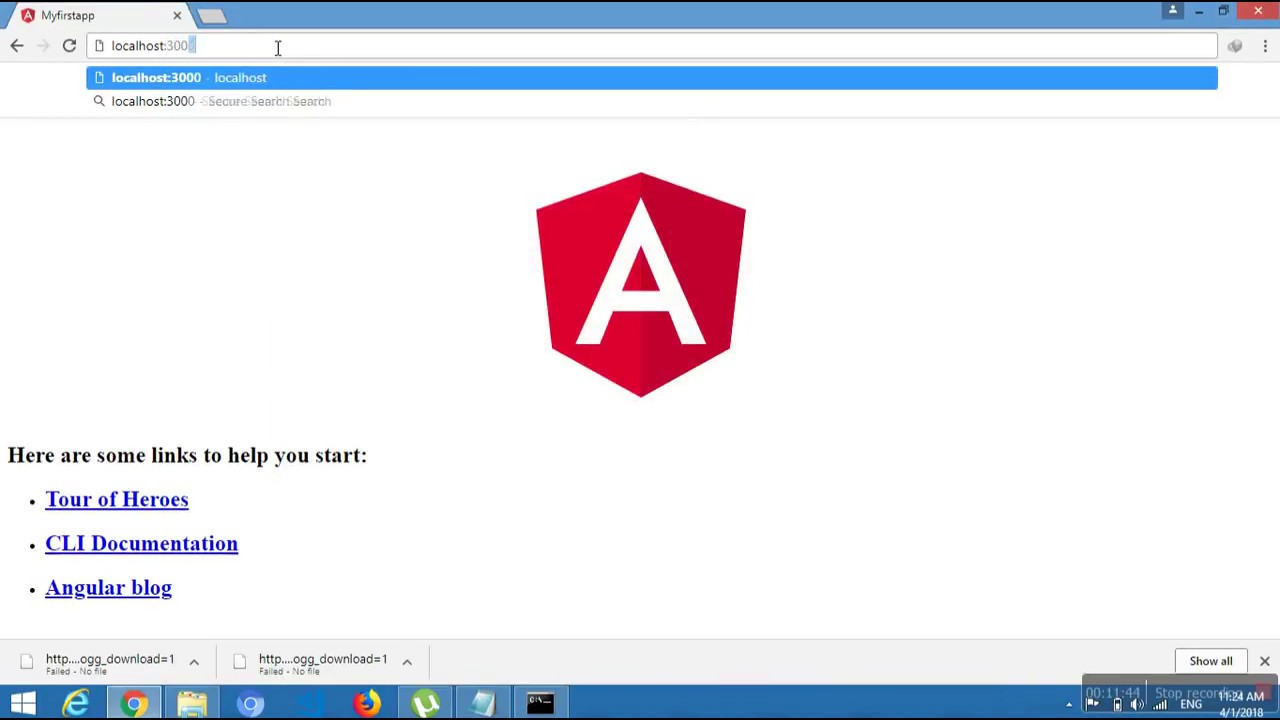Go back using browser back arrow
Image resolution: width=1280 pixels, height=720 pixels.
[x=17, y=46]
